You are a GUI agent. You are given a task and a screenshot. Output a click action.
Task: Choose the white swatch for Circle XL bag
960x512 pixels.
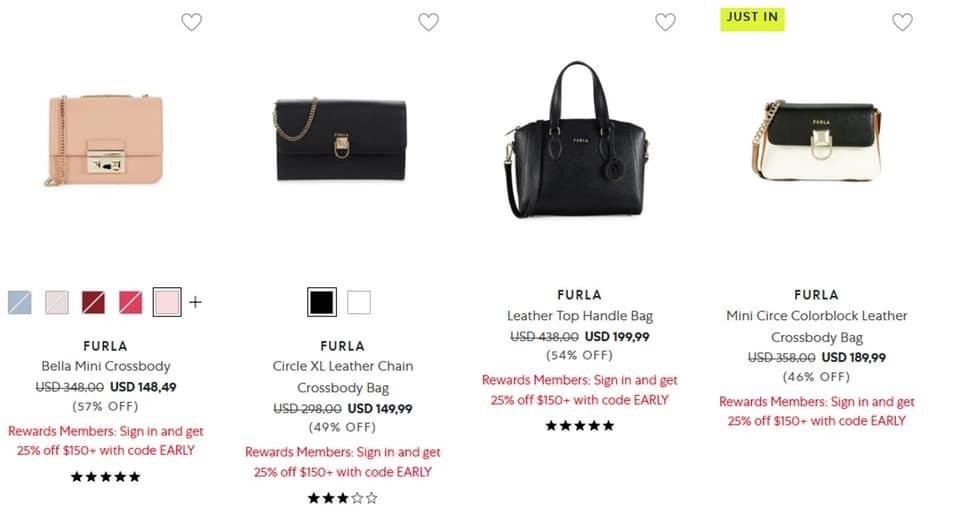[x=359, y=302]
